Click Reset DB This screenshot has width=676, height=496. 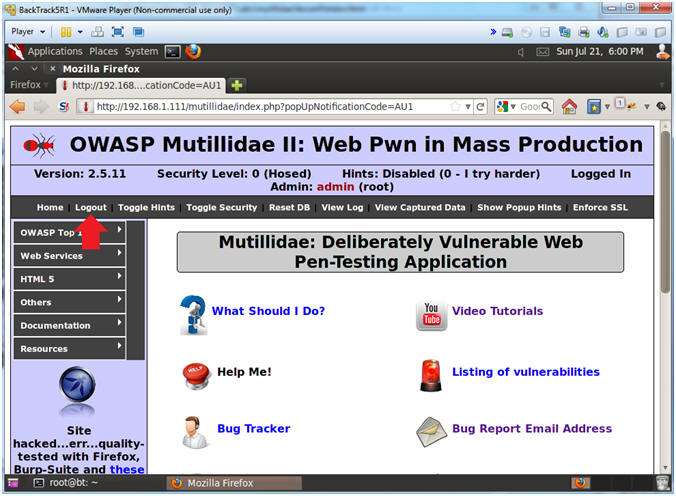coord(289,207)
